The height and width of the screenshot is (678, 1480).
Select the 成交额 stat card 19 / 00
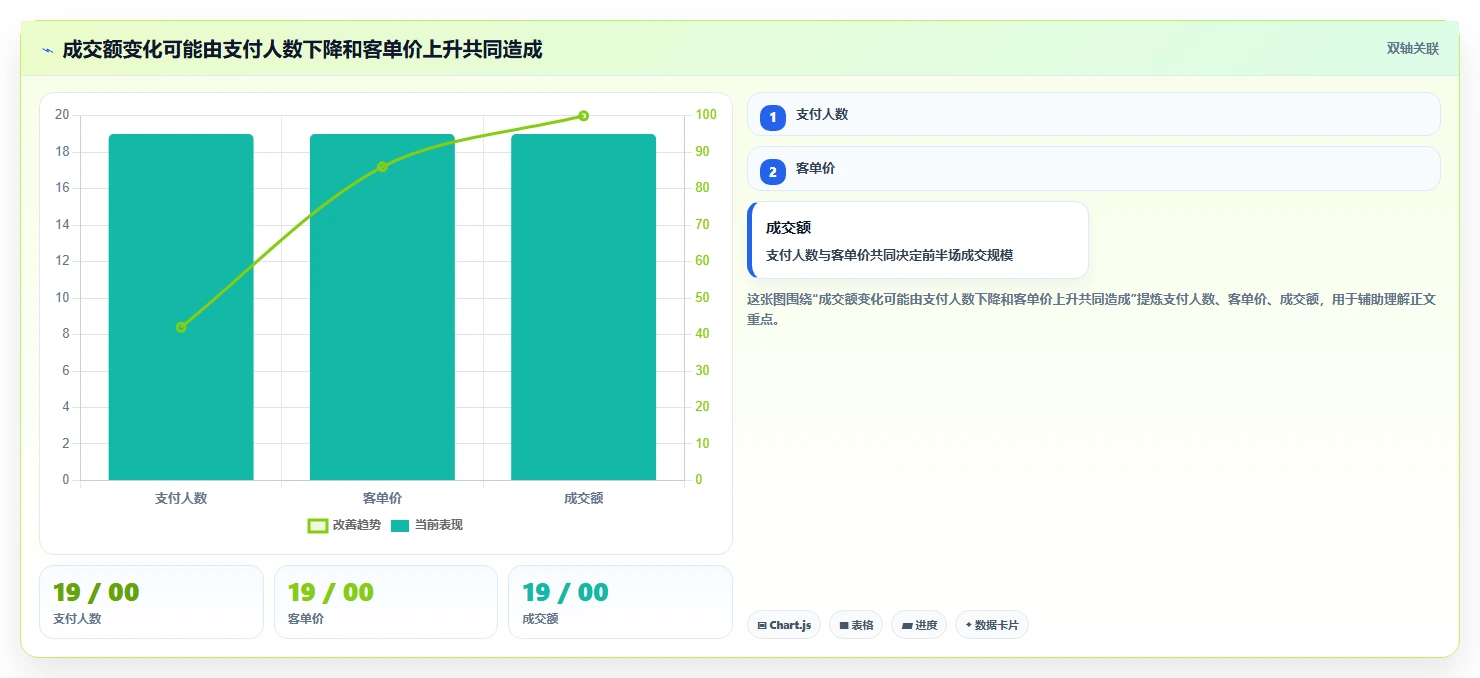tap(620, 602)
